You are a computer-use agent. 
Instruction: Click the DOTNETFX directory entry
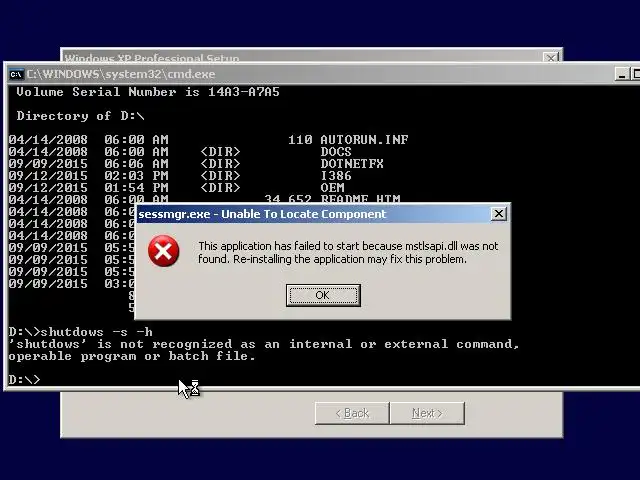coord(352,164)
